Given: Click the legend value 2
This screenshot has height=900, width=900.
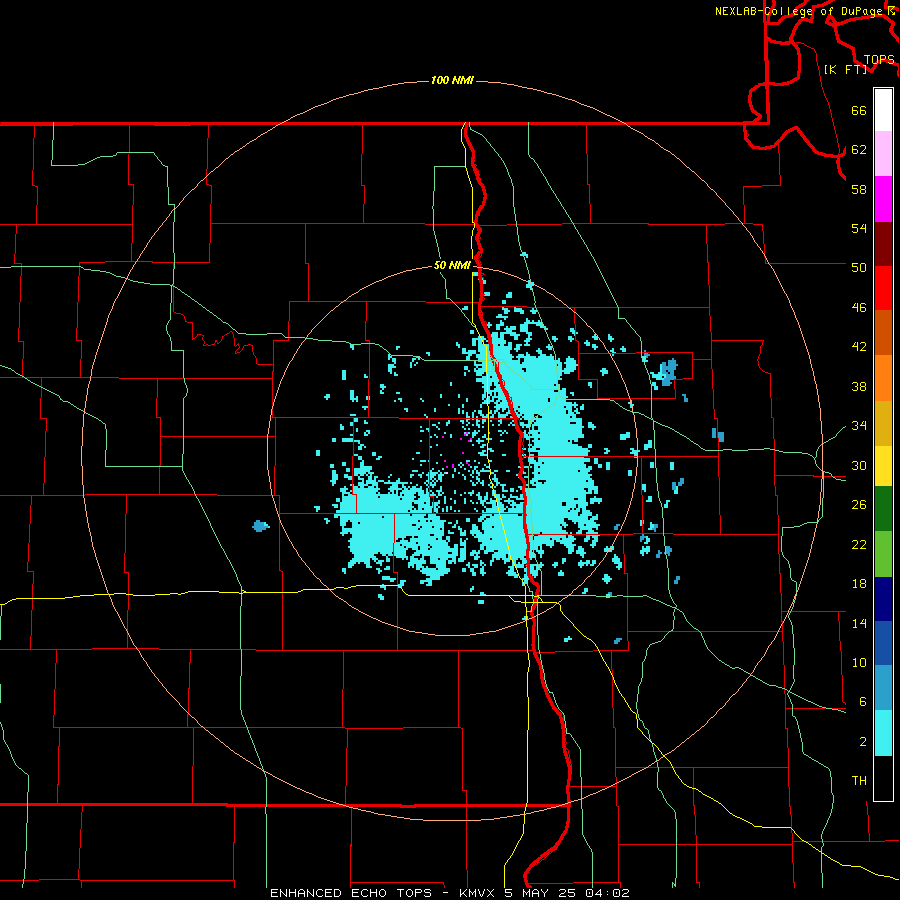Looking at the screenshot, I should click(x=862, y=742).
